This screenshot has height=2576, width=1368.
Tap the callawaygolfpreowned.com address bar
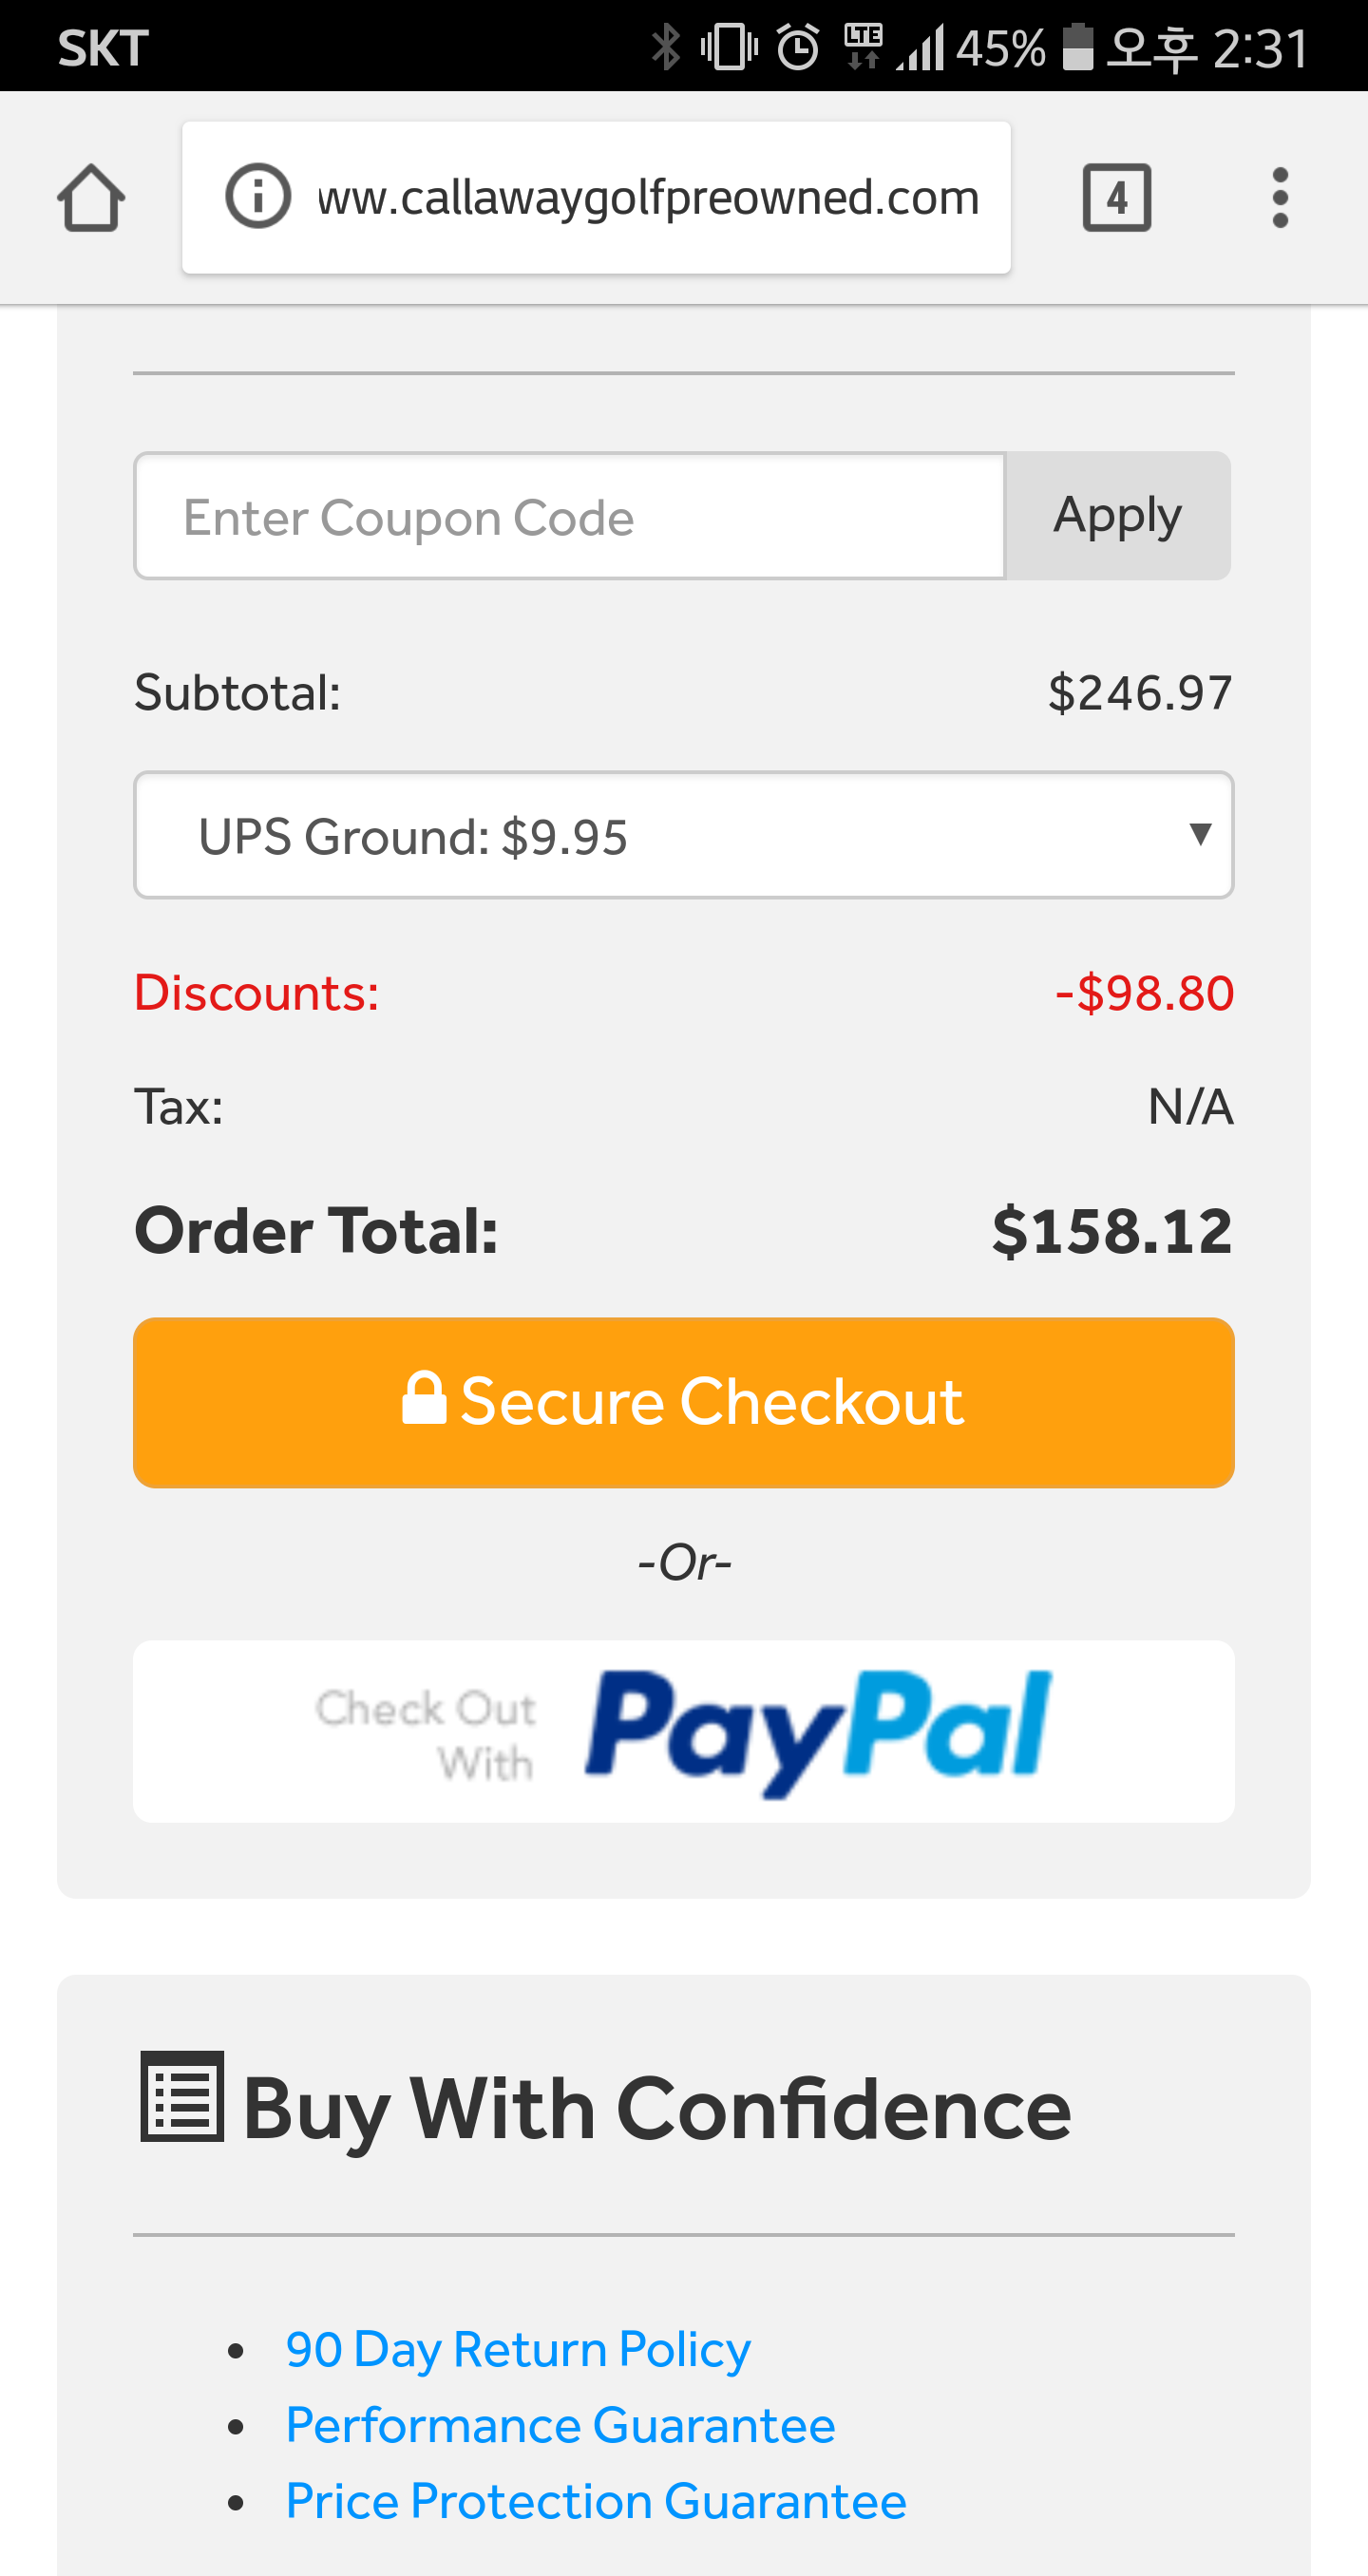646,198
